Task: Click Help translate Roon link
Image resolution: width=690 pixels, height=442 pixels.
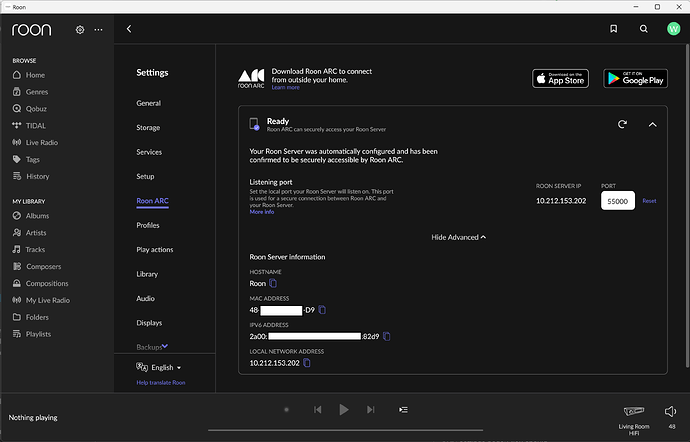Action: coord(161,383)
